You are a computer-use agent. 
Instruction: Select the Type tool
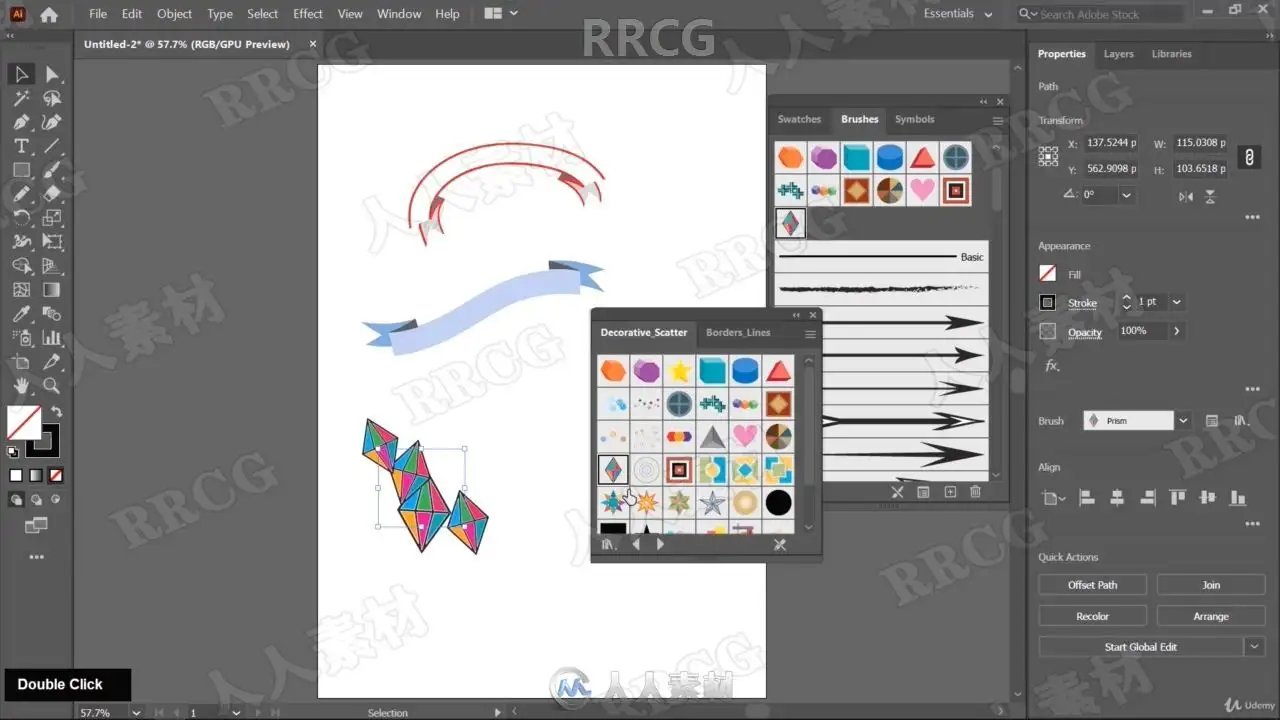[x=21, y=146]
